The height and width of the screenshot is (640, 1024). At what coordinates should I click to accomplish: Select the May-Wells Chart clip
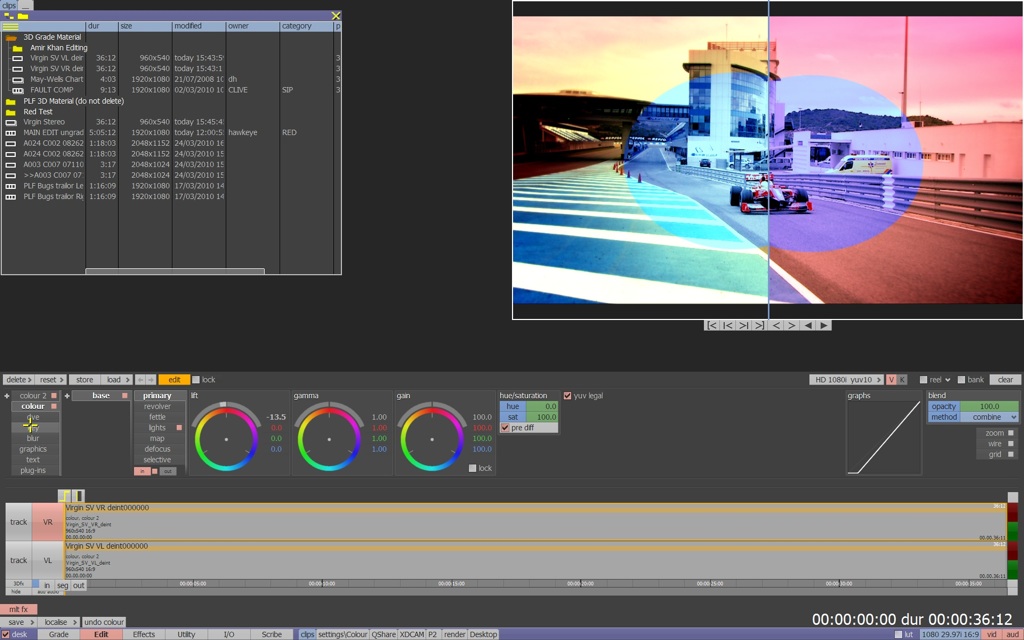coord(56,80)
